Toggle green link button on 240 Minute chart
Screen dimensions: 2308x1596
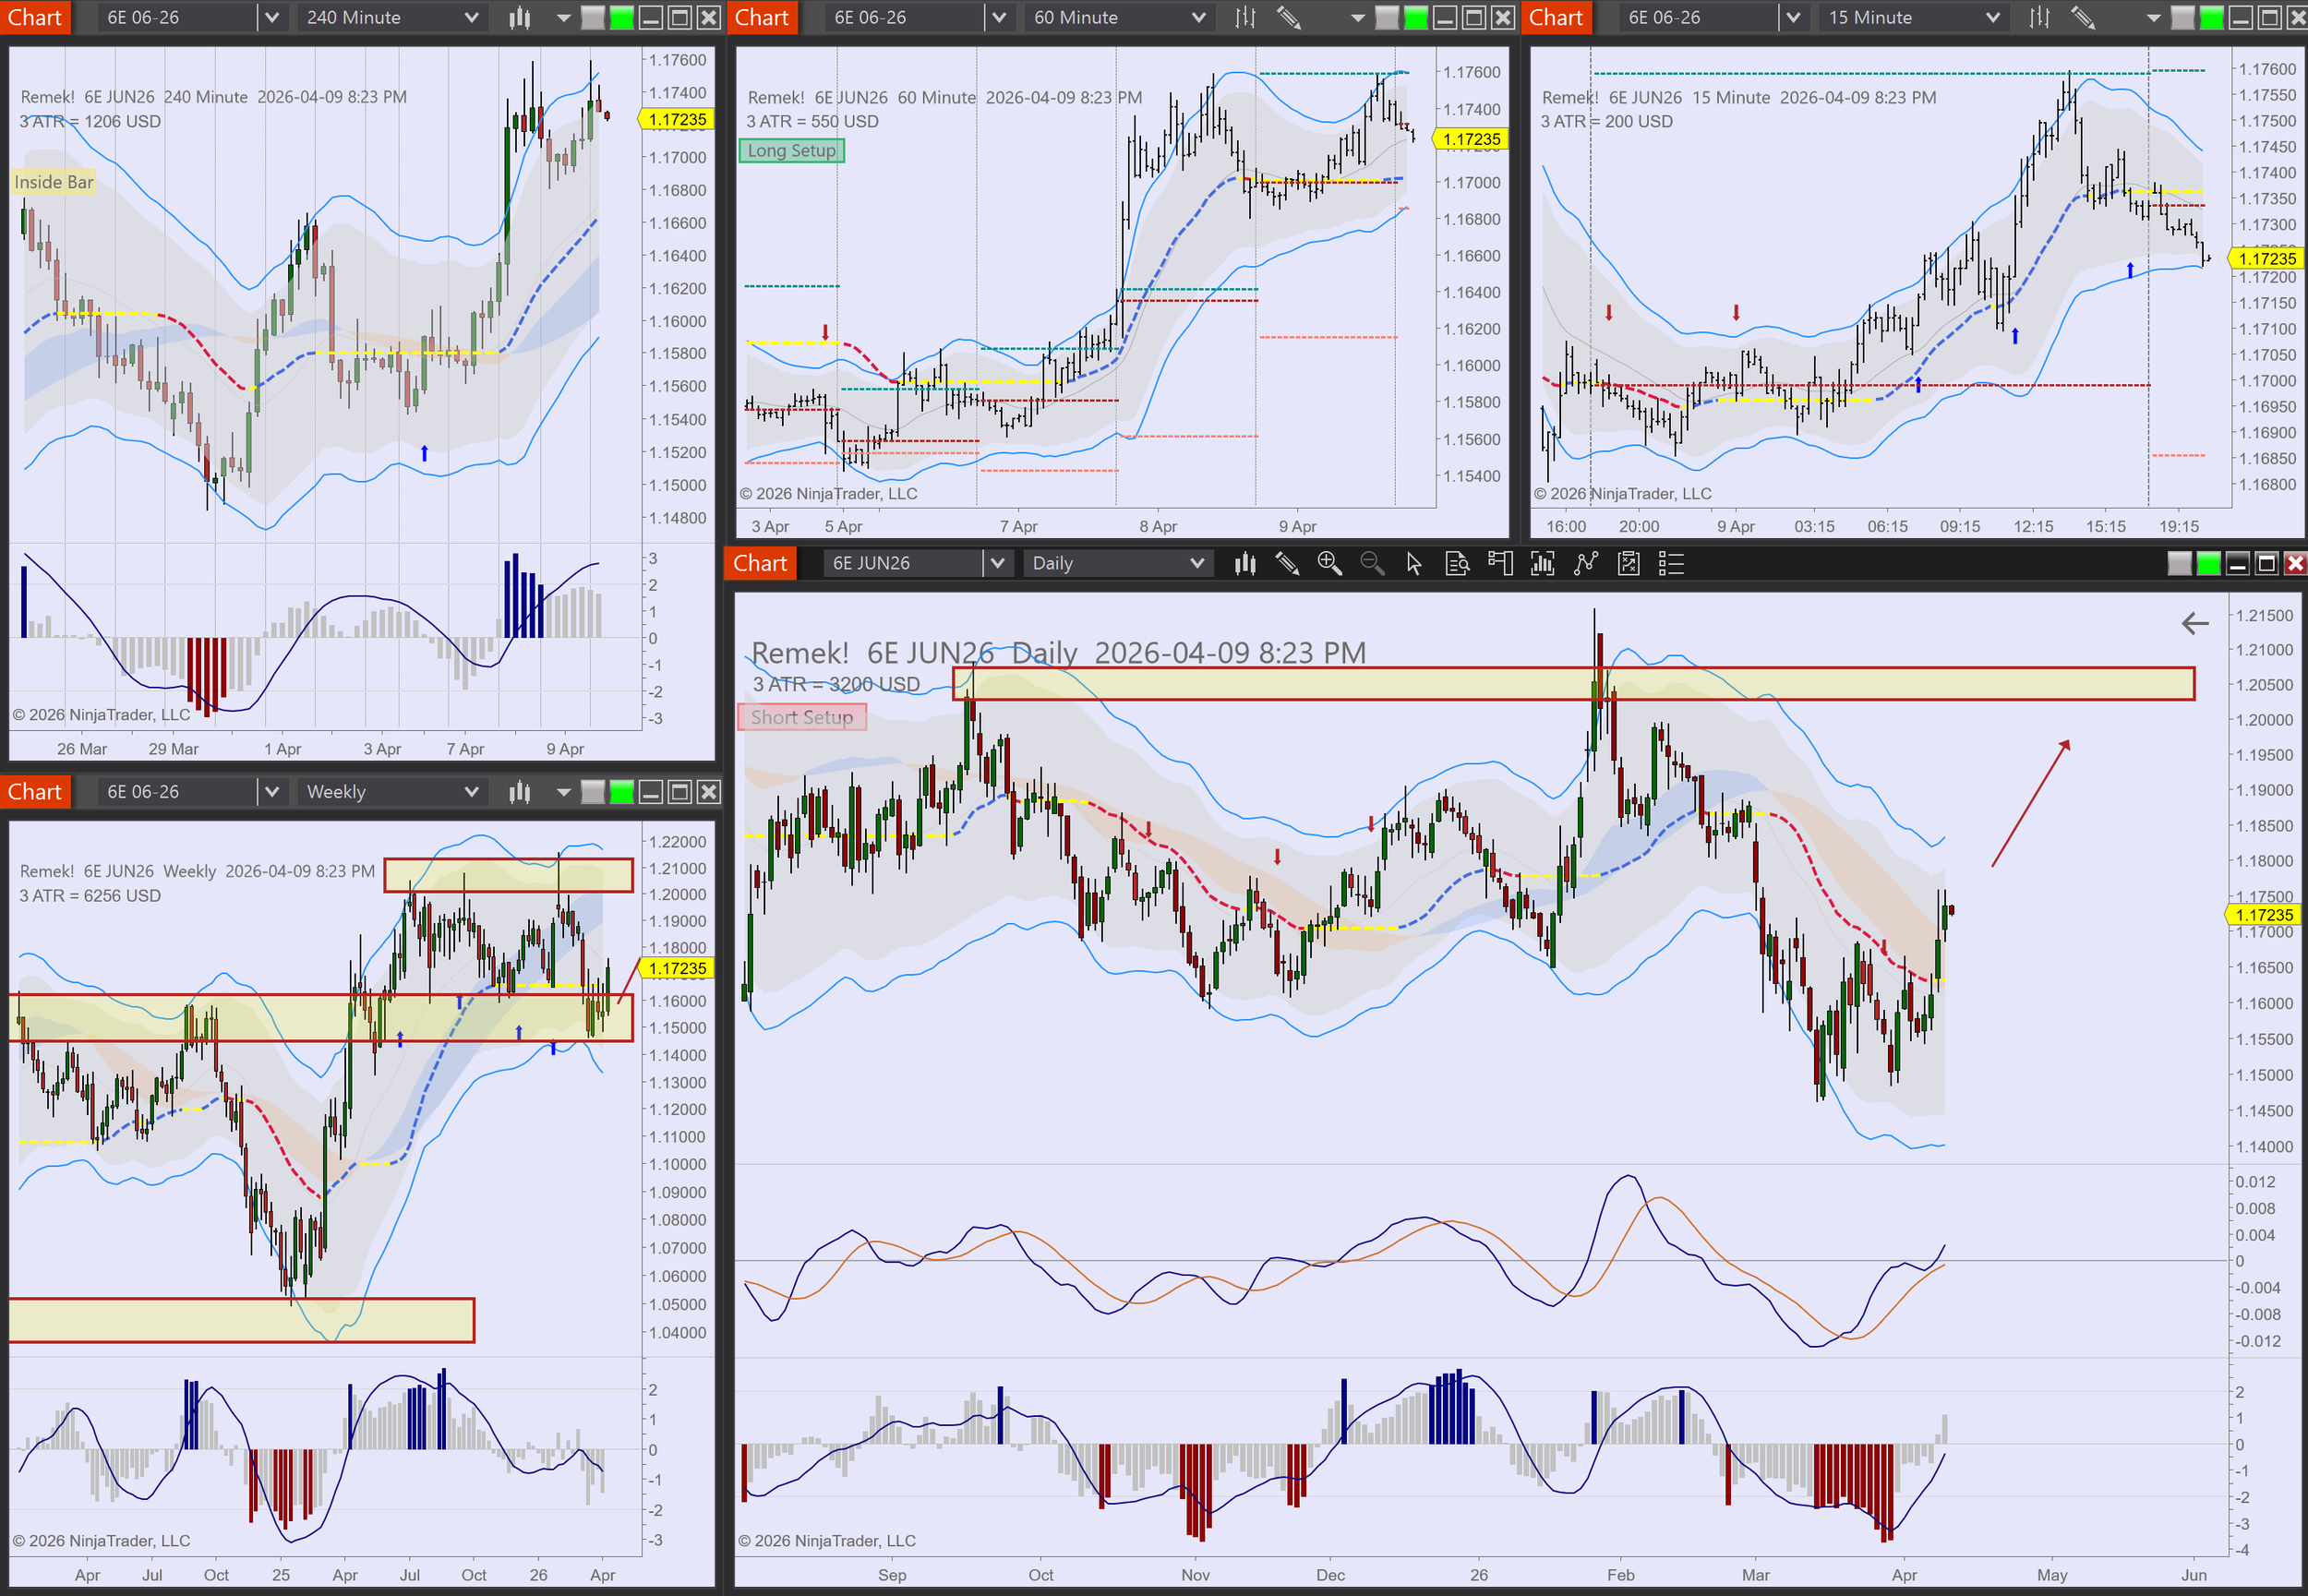pos(622,17)
